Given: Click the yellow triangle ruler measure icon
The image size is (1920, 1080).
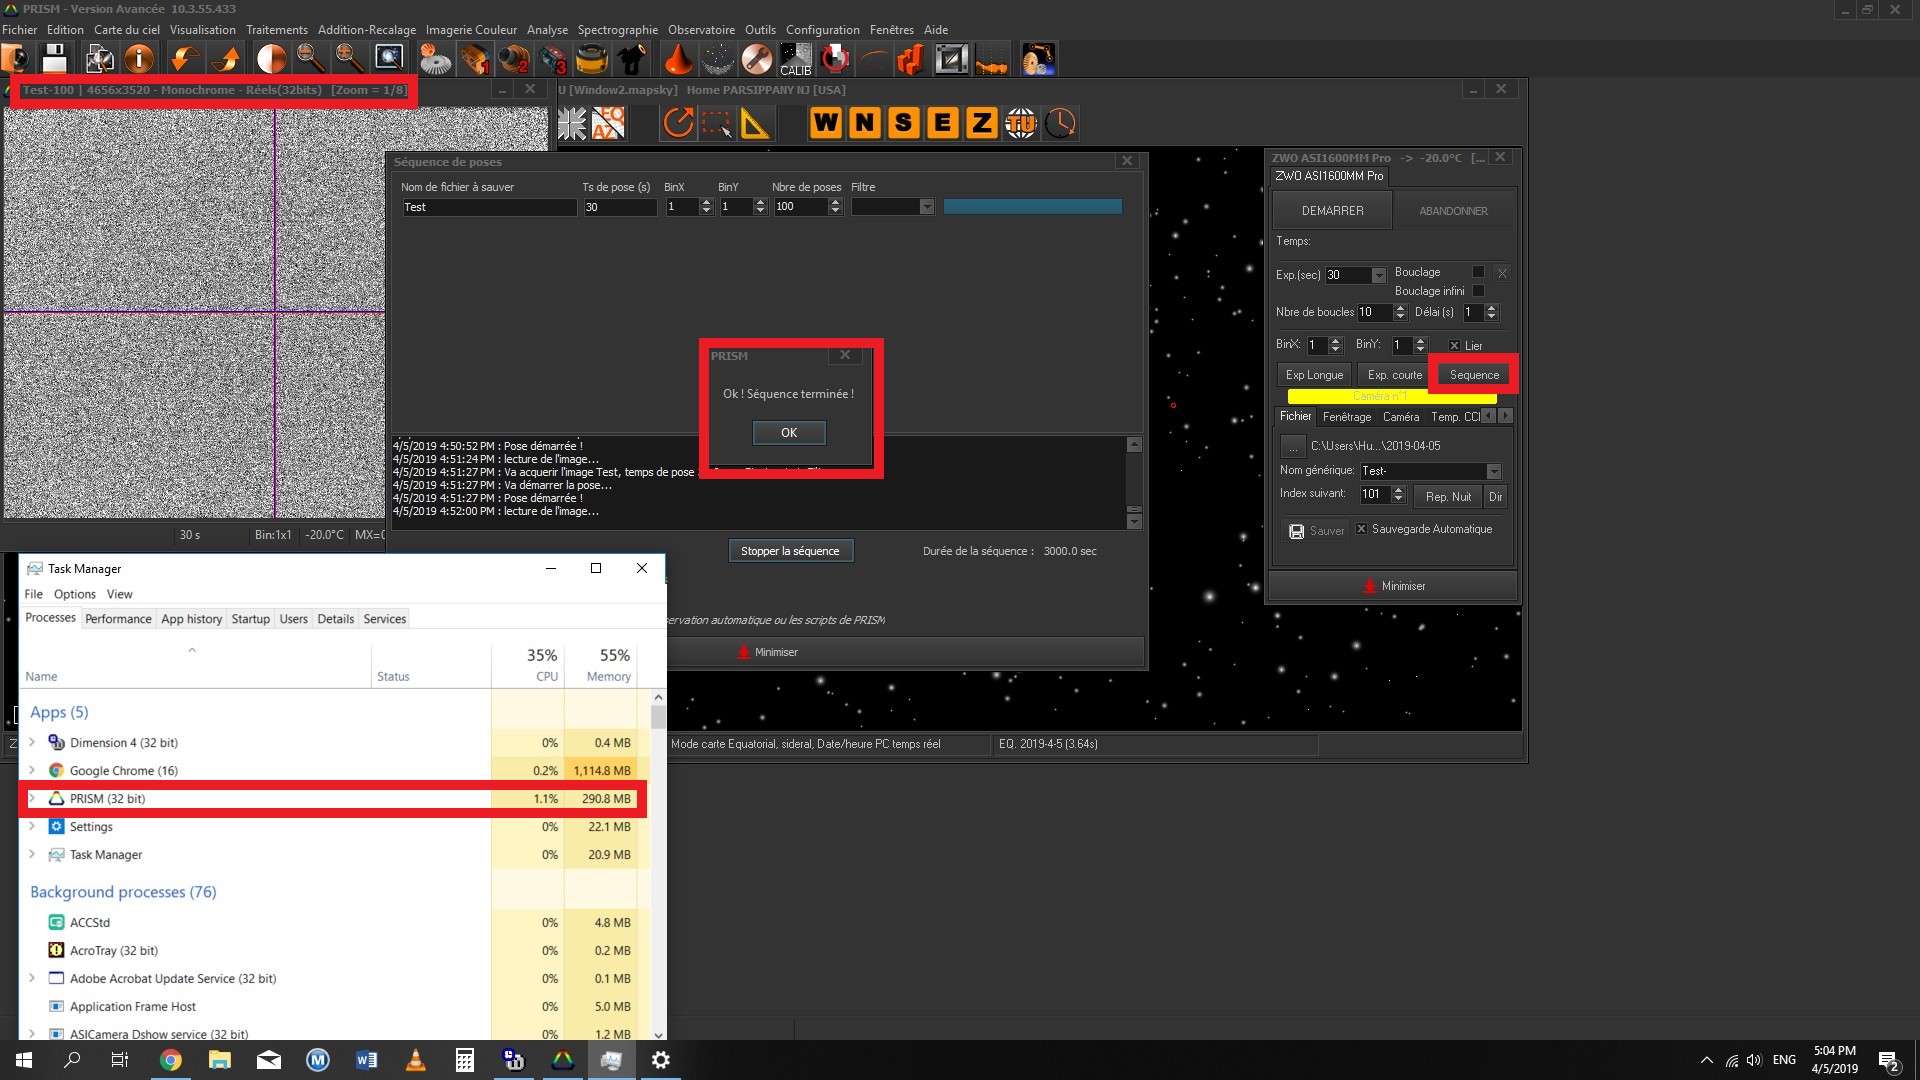Looking at the screenshot, I should point(755,123).
